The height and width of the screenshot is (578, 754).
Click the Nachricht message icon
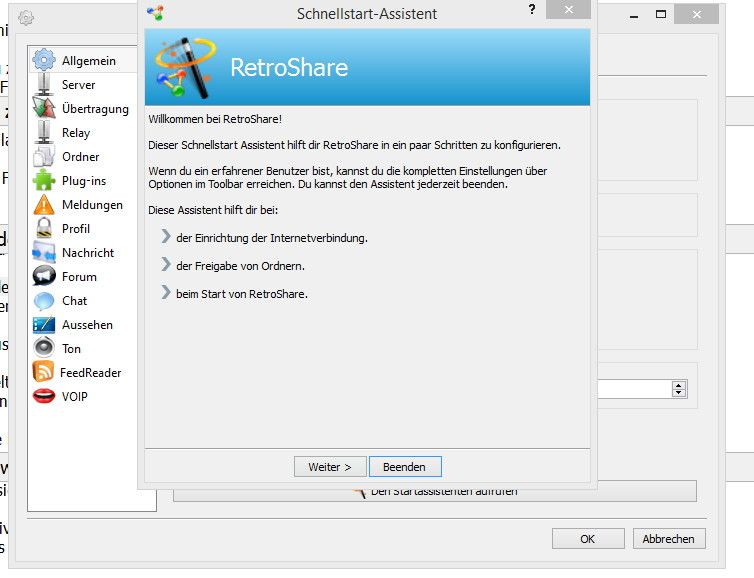pyautogui.click(x=44, y=252)
